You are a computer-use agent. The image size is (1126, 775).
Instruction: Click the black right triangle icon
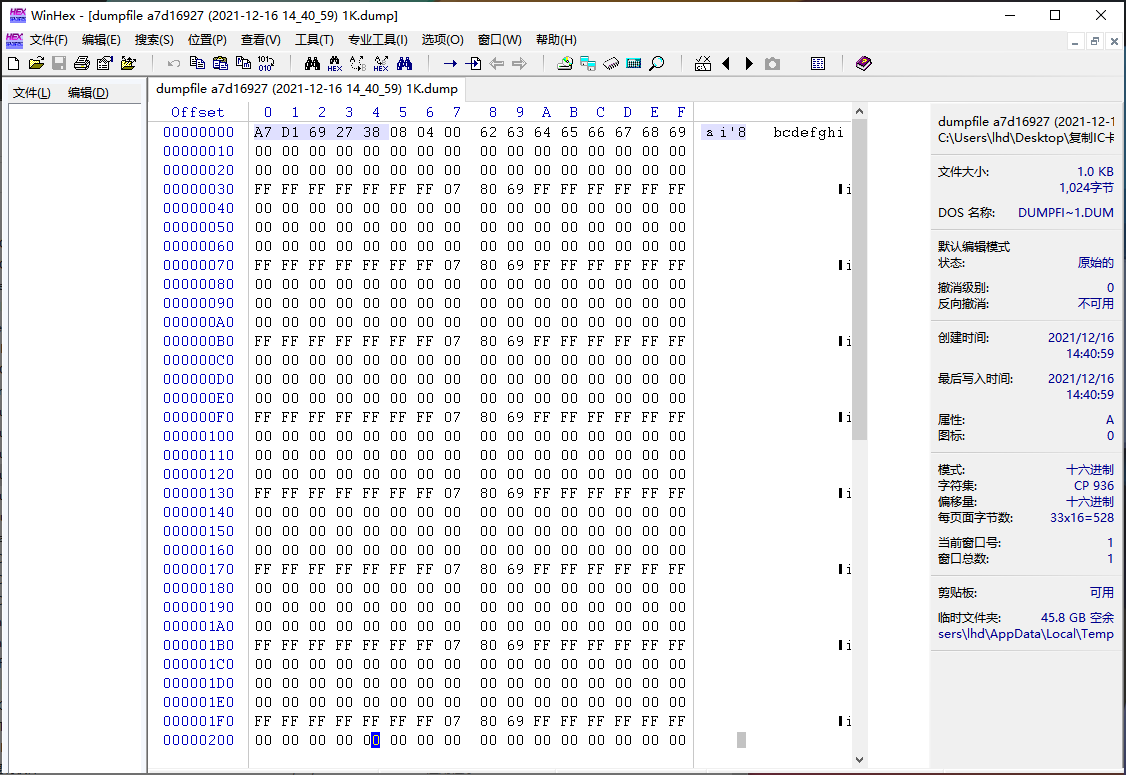coord(749,63)
